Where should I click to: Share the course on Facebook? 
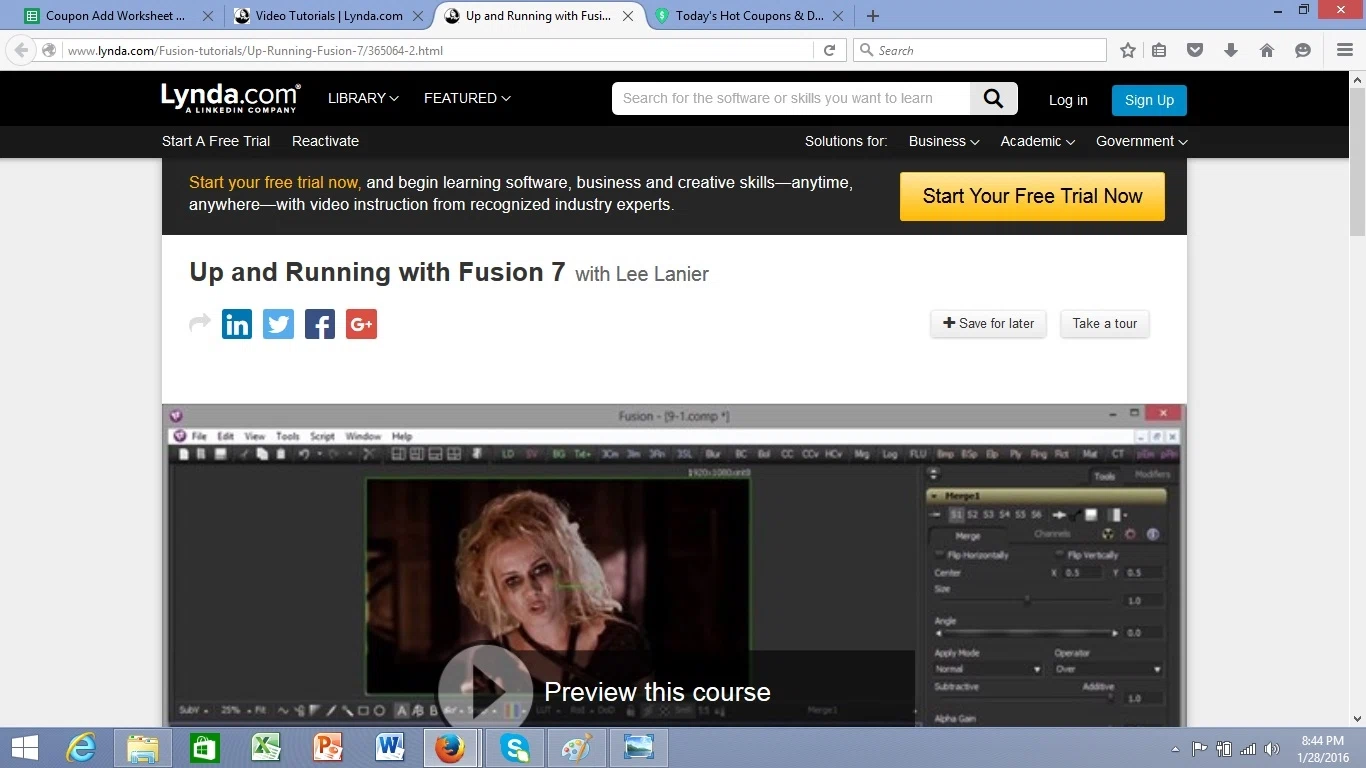(x=320, y=324)
